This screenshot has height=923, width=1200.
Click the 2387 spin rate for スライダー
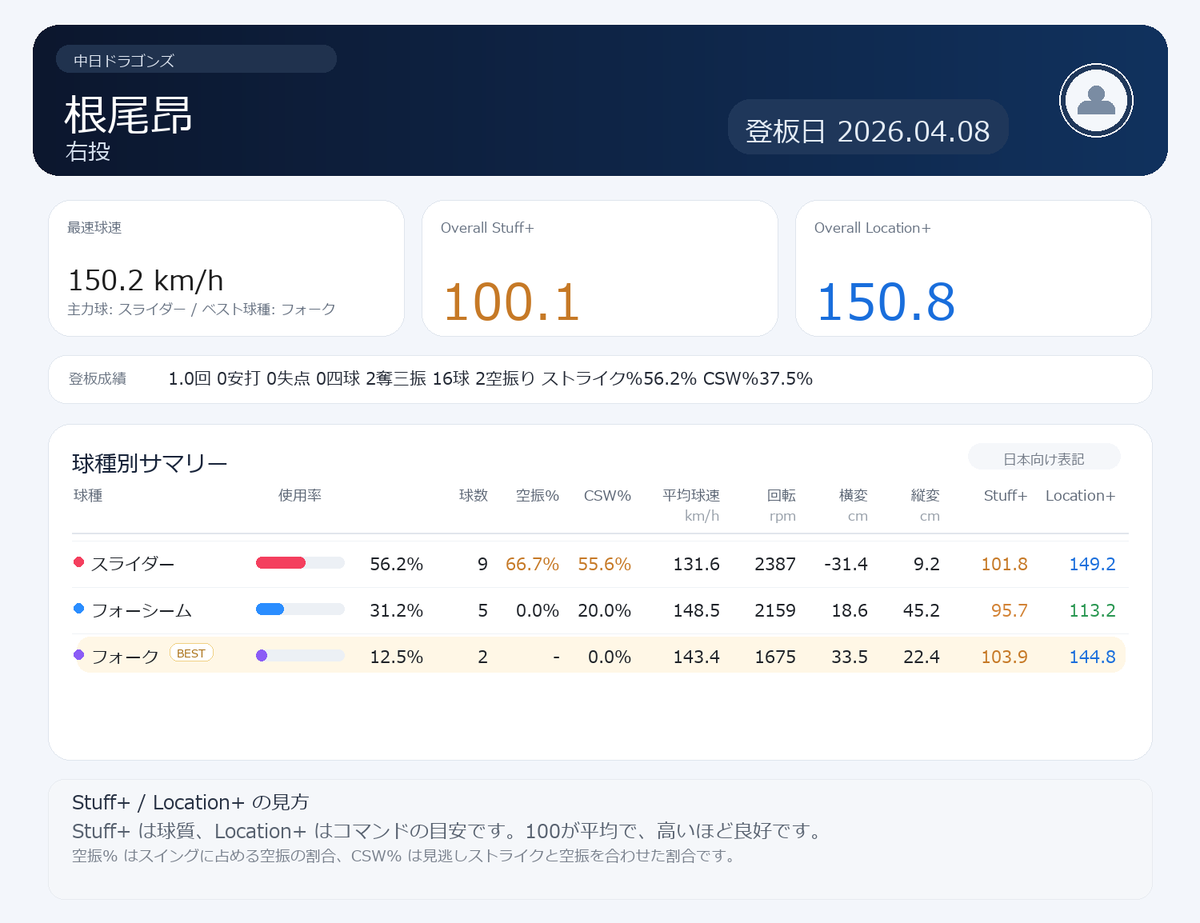tap(775, 564)
